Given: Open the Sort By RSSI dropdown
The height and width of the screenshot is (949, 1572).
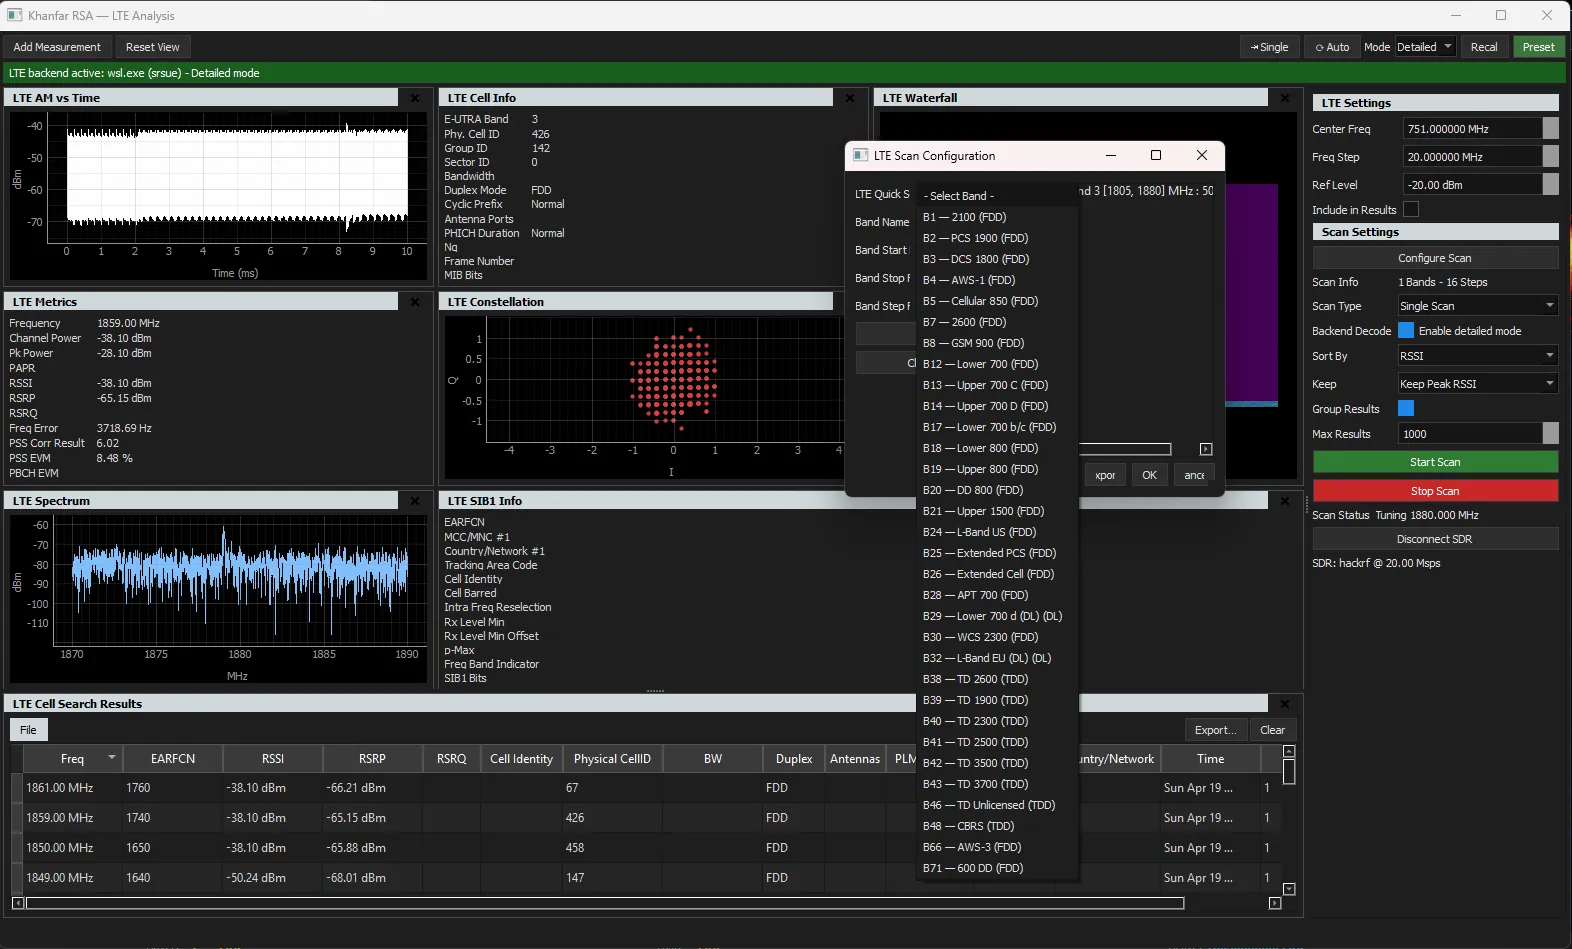Looking at the screenshot, I should (1477, 356).
